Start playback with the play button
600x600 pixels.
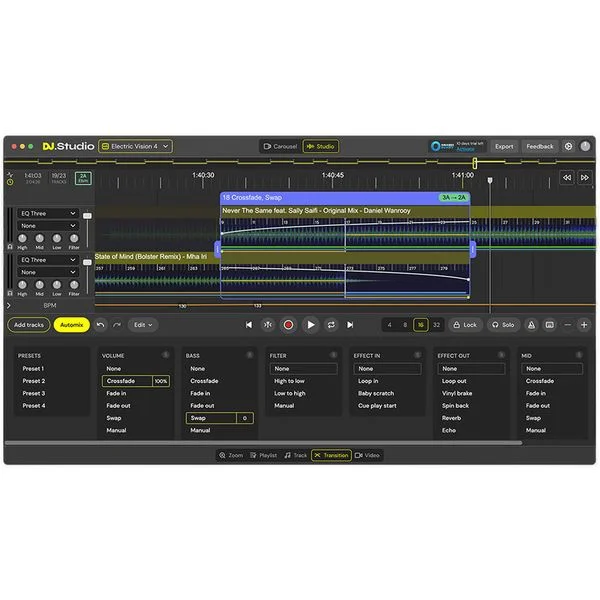(311, 325)
